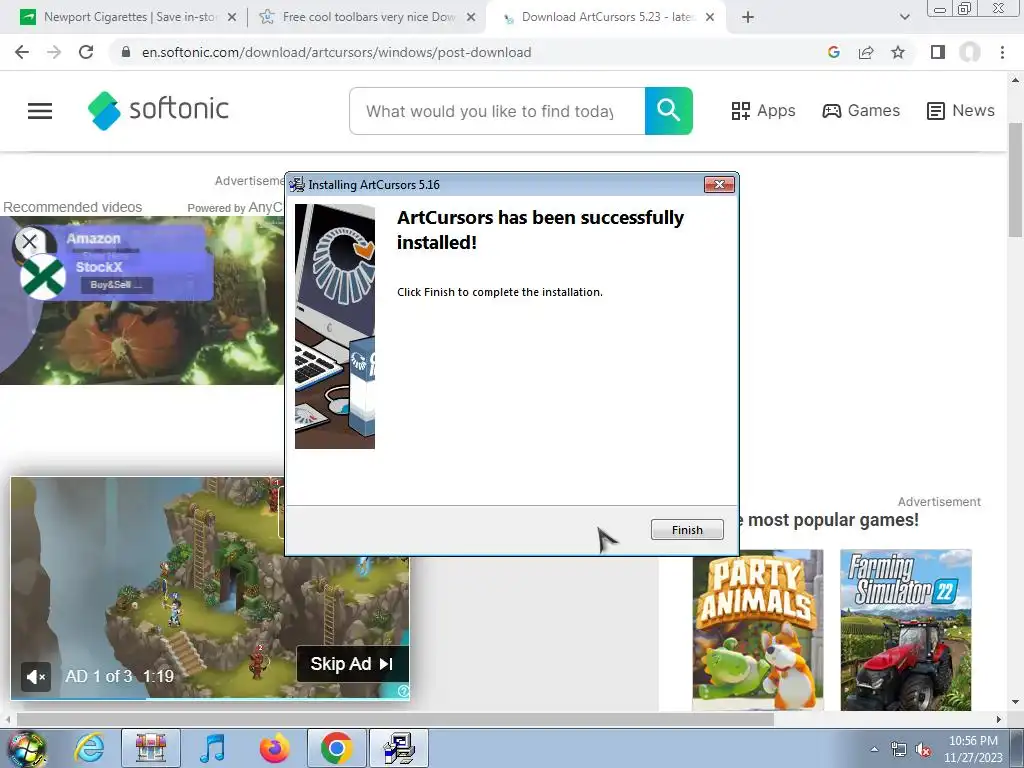Image resolution: width=1024 pixels, height=768 pixels.
Task: Close the Installing ArtCursors 5.16 dialog
Action: pos(719,185)
